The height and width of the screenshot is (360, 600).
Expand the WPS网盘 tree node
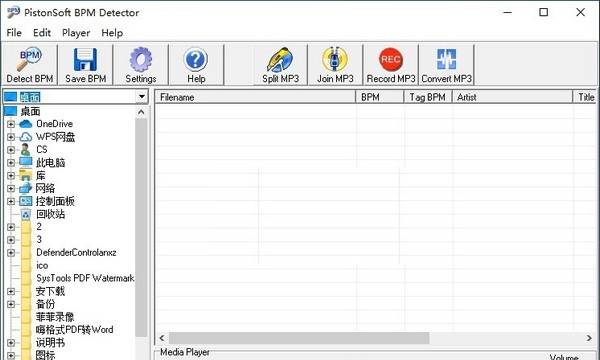tap(11, 137)
